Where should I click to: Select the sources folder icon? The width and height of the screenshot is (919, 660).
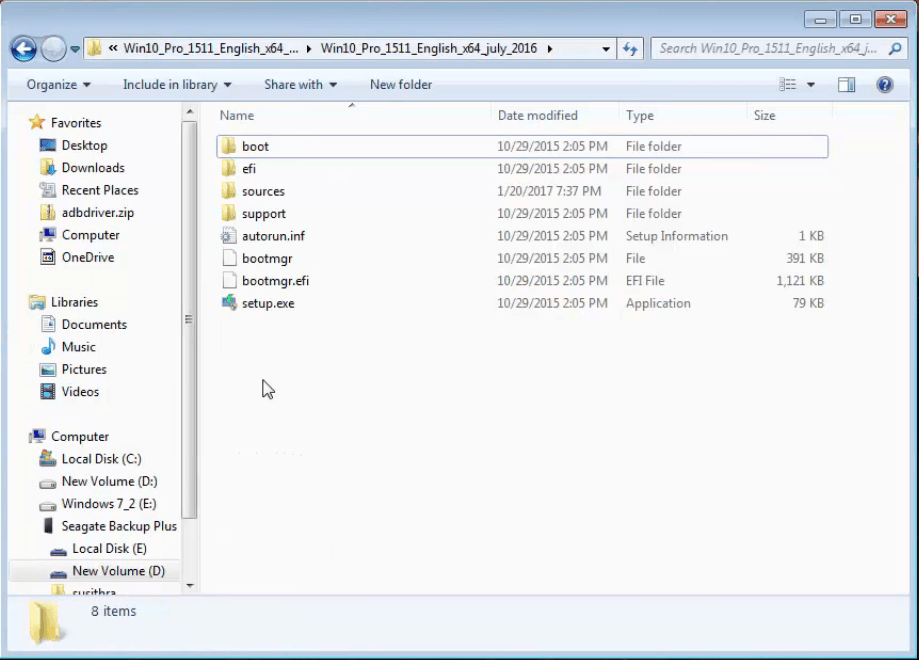click(x=229, y=191)
